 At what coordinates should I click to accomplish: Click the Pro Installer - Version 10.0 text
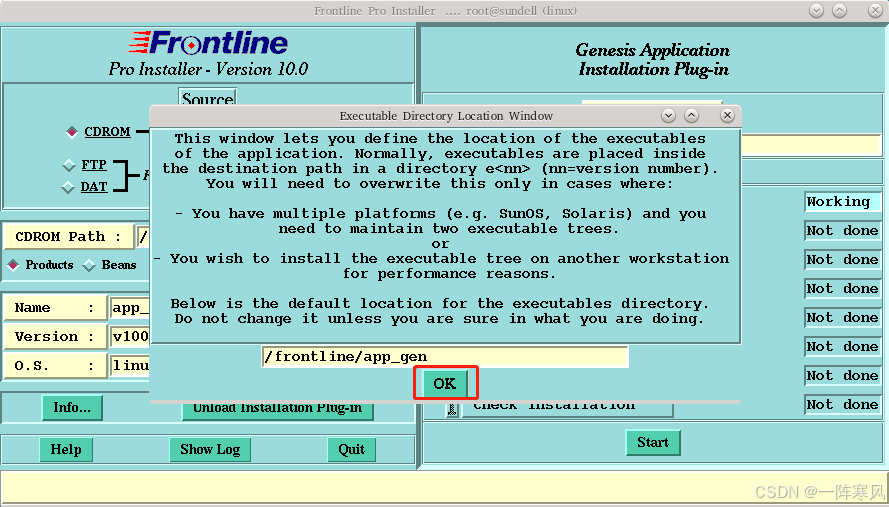pos(208,69)
